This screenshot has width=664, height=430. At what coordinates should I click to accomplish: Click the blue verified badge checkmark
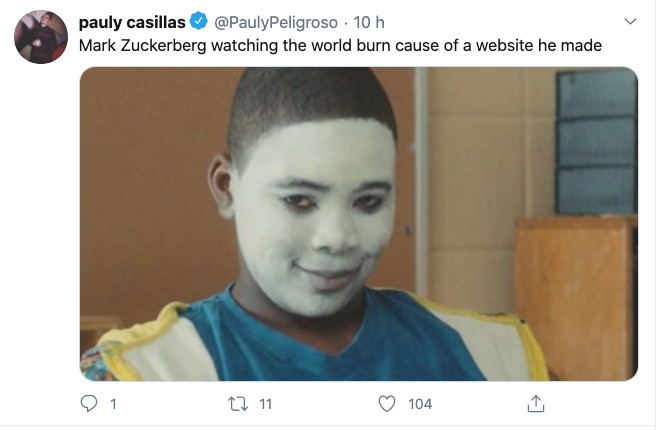[198, 21]
